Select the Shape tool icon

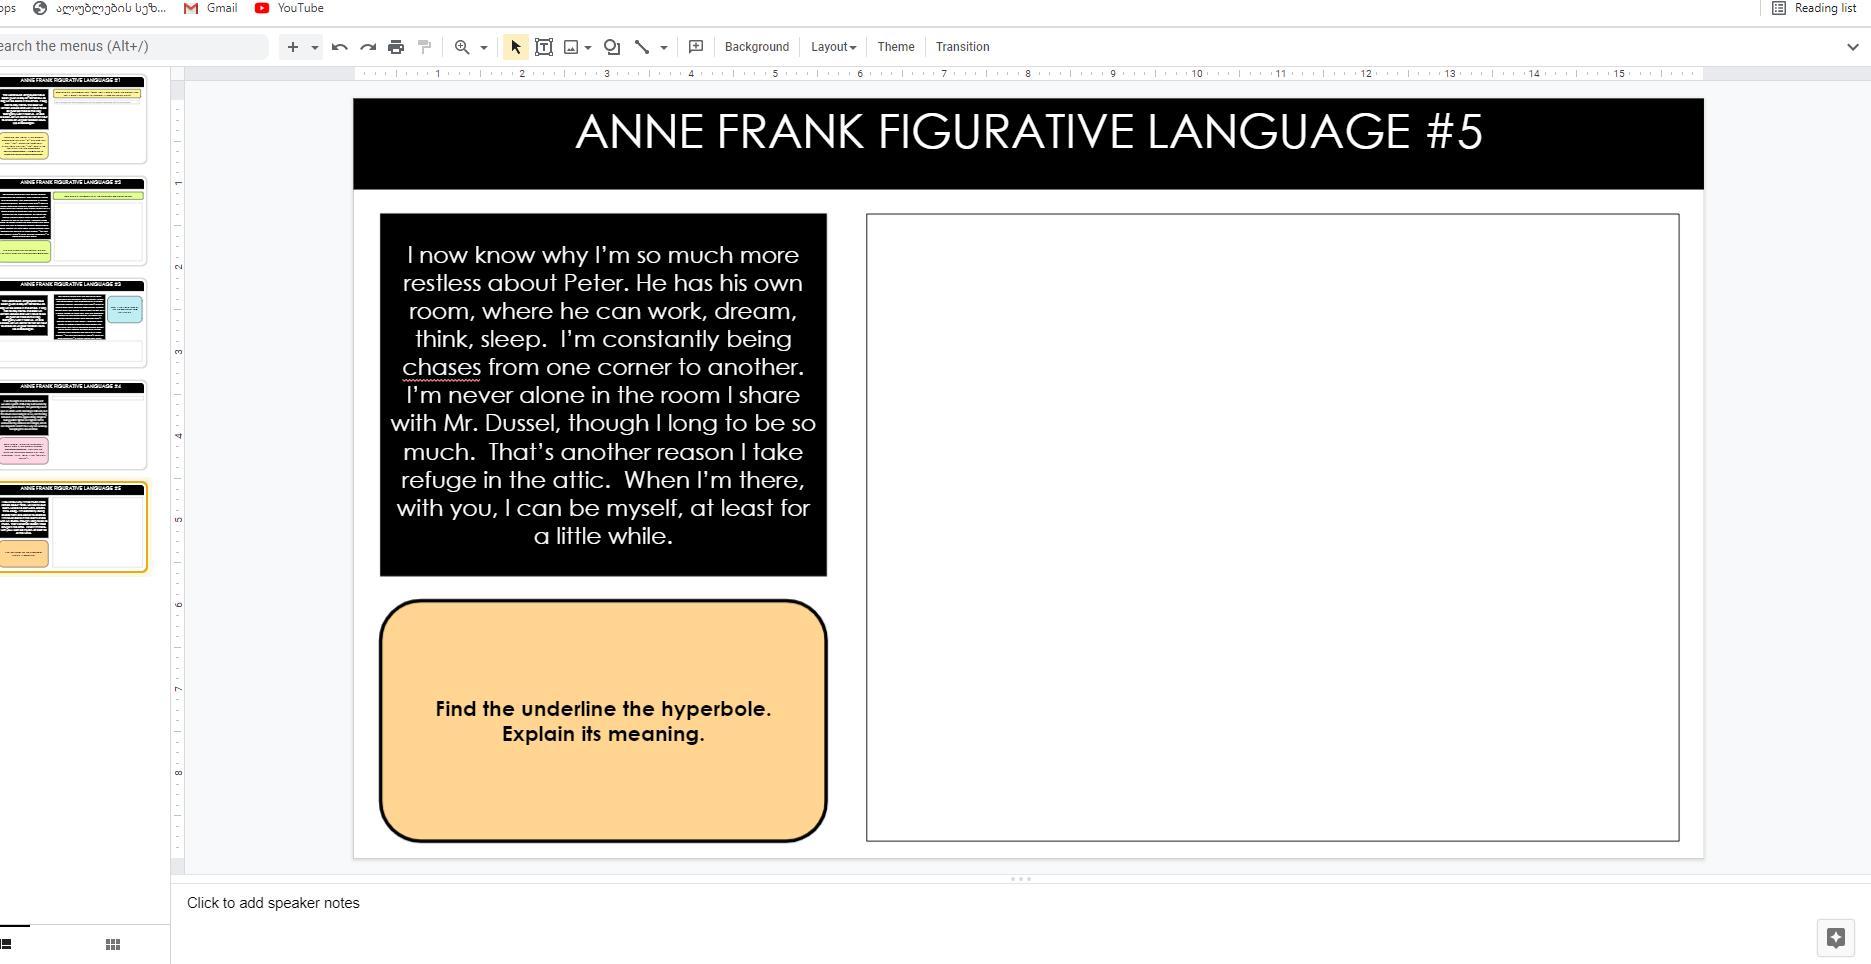612,47
